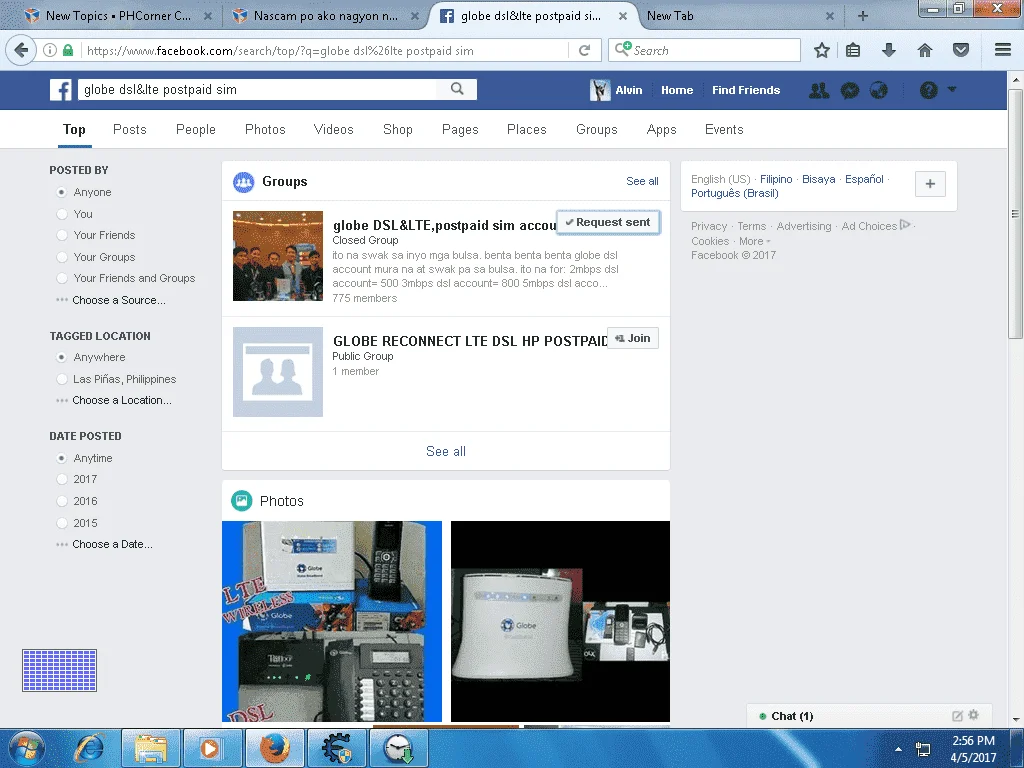
Task: Select Your Friends radio option
Action: (x=61, y=235)
